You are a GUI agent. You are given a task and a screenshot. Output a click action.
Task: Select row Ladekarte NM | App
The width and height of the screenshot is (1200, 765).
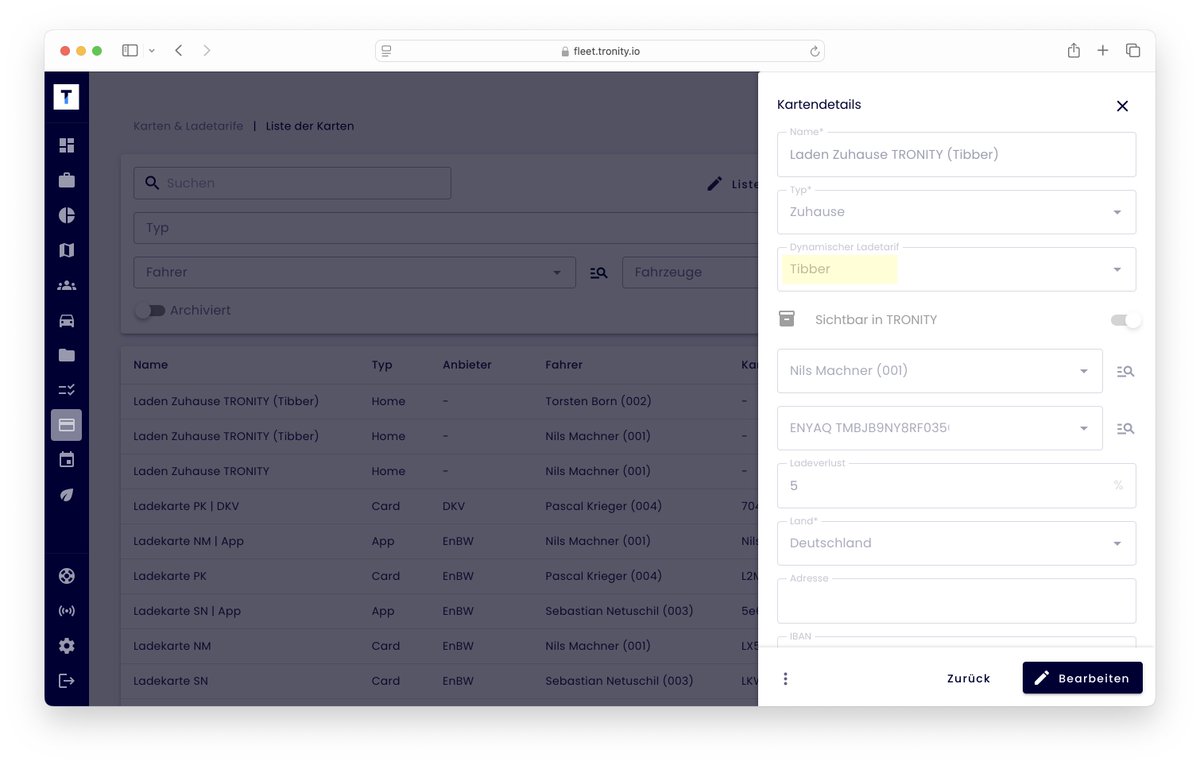pyautogui.click(x=440, y=541)
